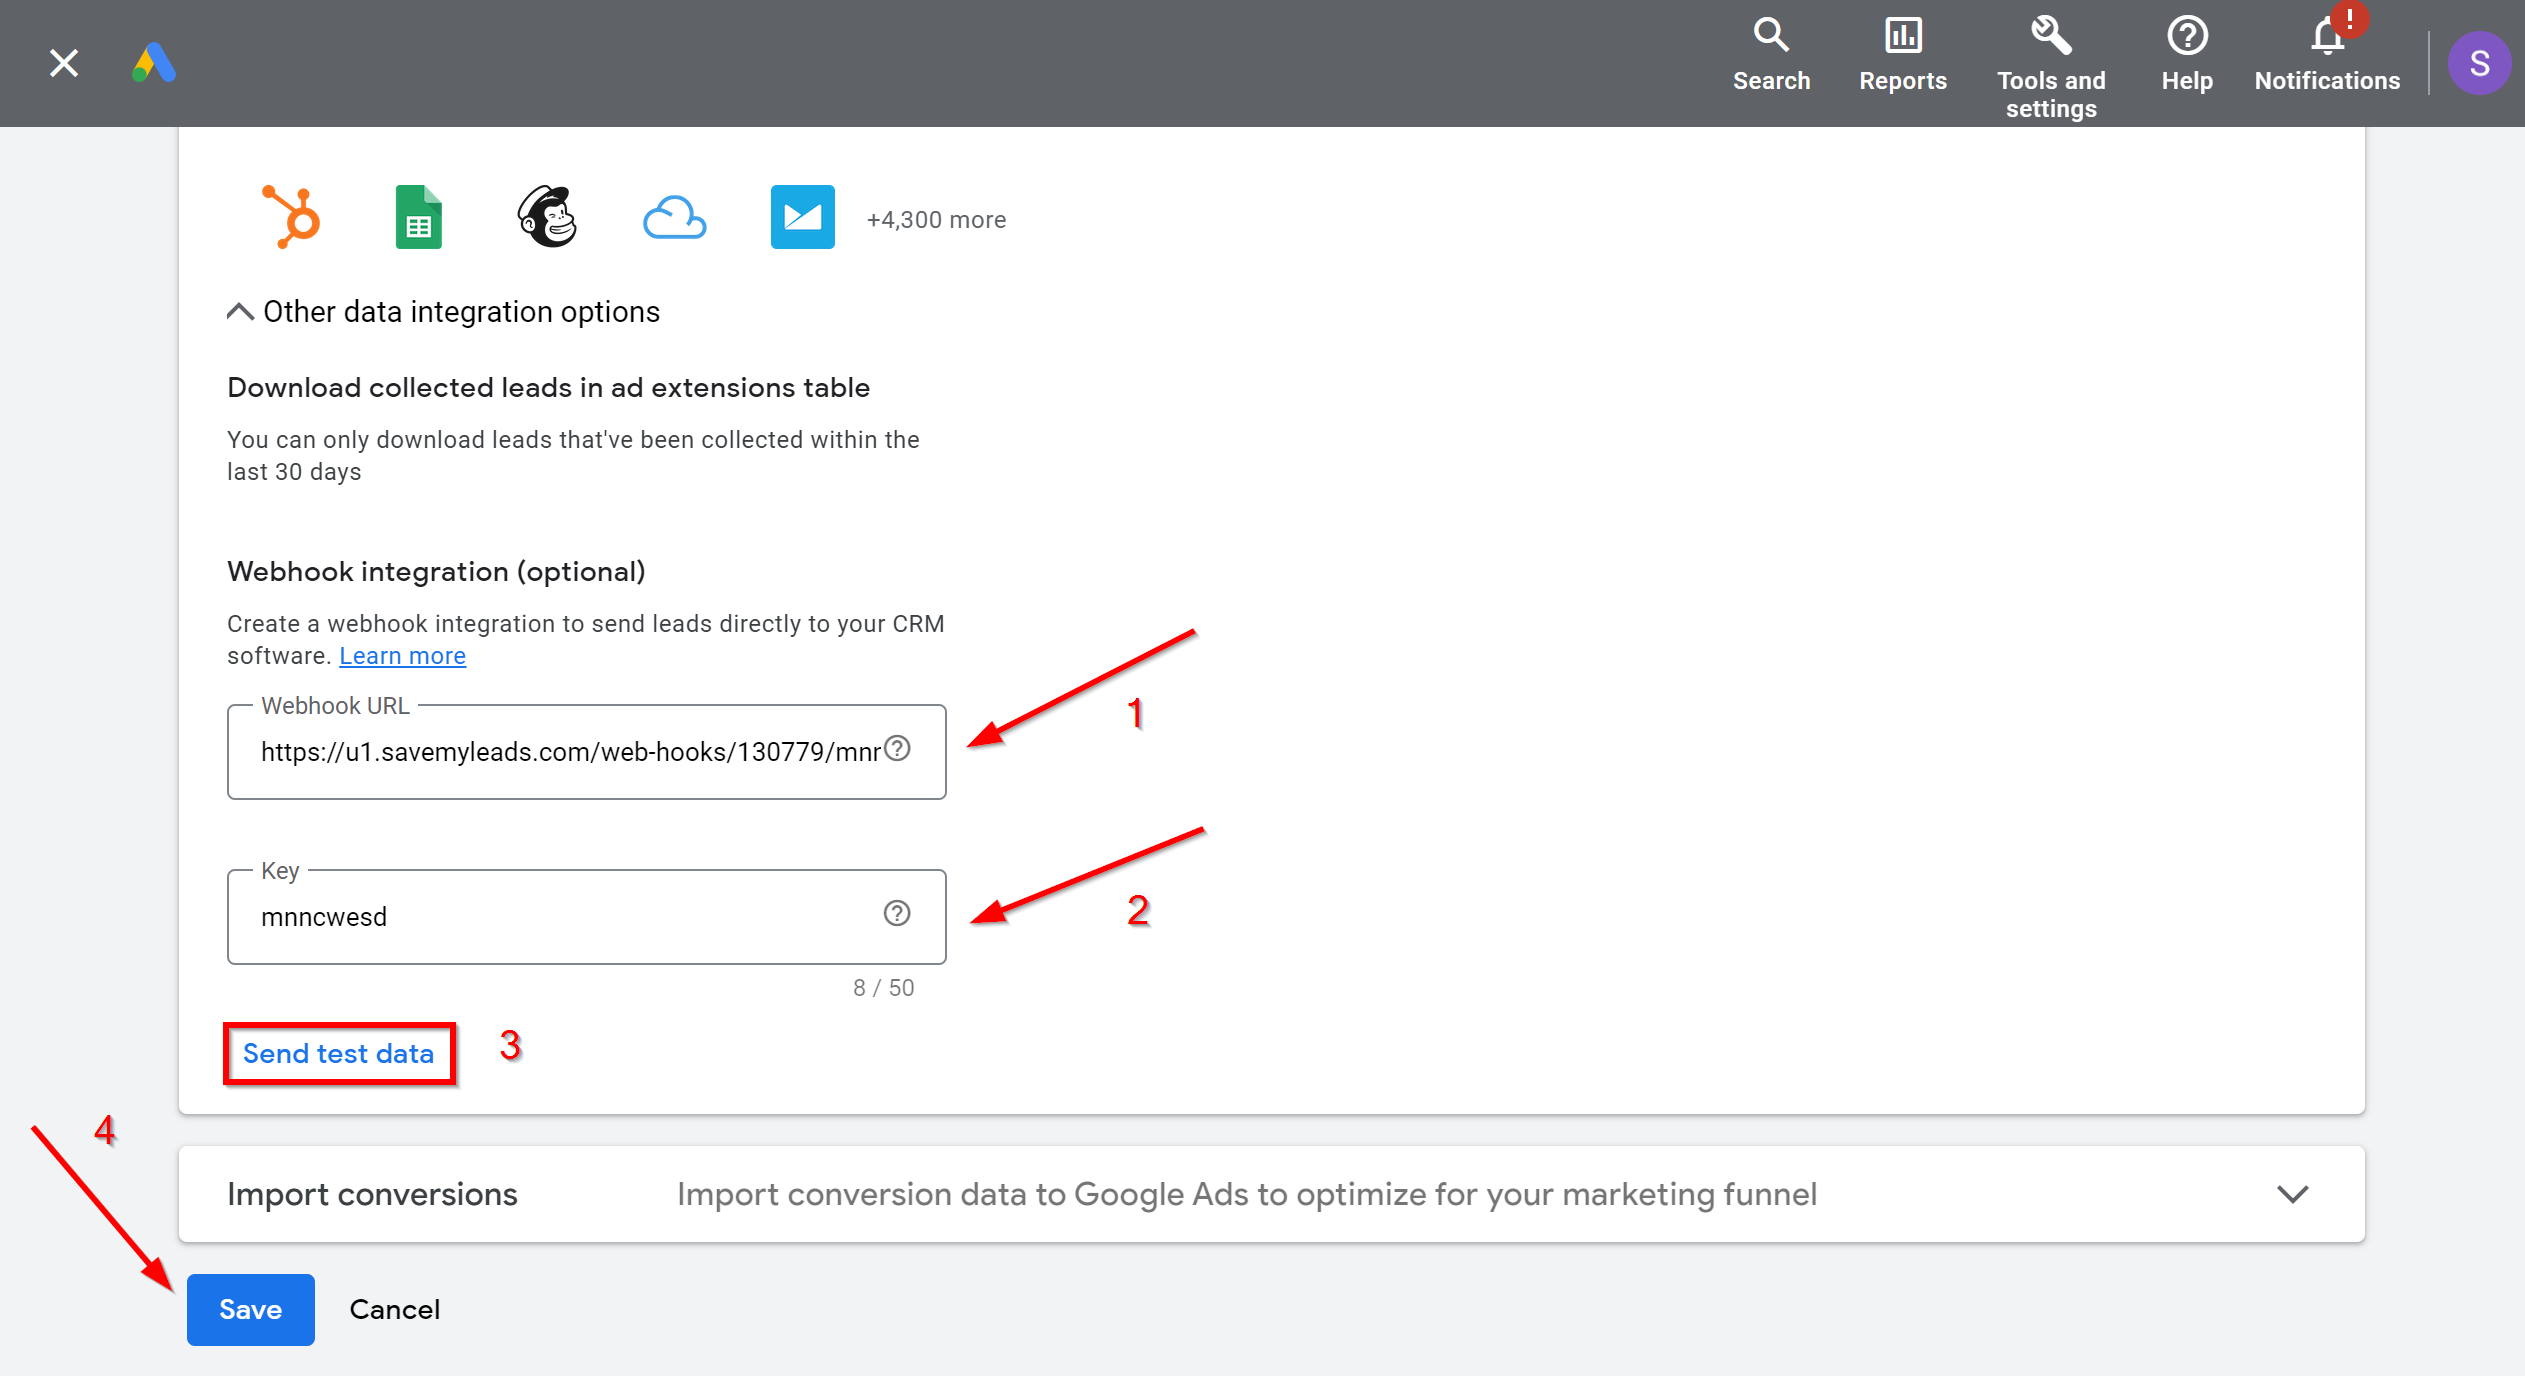Open the account avatar S
Image resolution: width=2525 pixels, height=1376 pixels.
pos(2479,63)
